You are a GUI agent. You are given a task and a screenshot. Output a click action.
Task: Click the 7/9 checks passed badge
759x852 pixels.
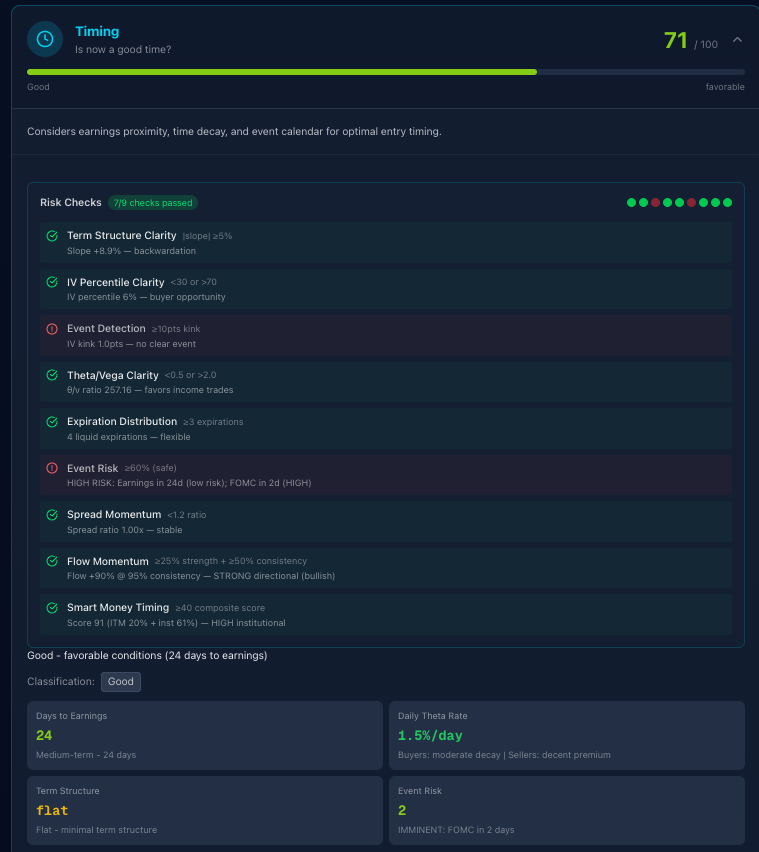point(153,203)
